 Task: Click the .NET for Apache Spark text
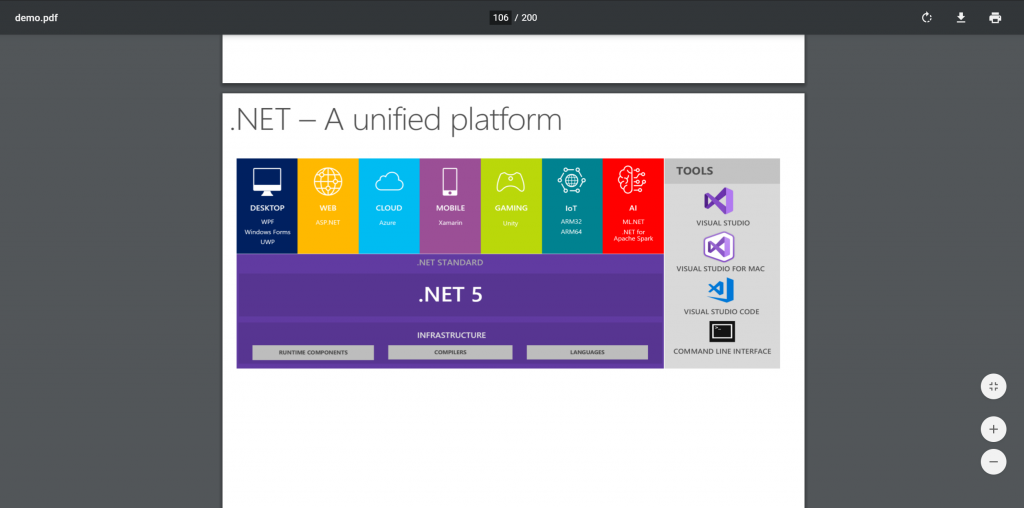pyautogui.click(x=633, y=236)
